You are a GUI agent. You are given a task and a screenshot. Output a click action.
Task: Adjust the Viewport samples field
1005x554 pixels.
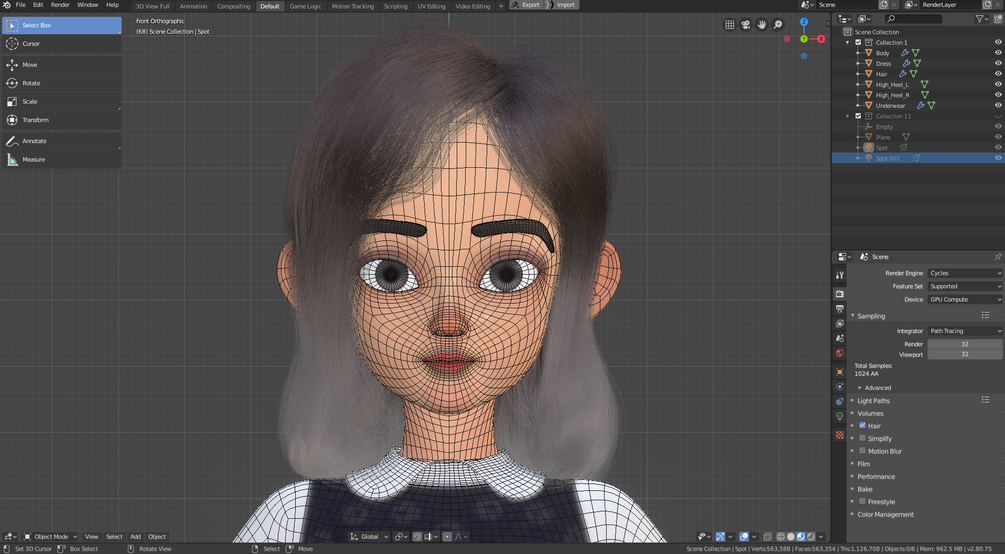pyautogui.click(x=965, y=354)
